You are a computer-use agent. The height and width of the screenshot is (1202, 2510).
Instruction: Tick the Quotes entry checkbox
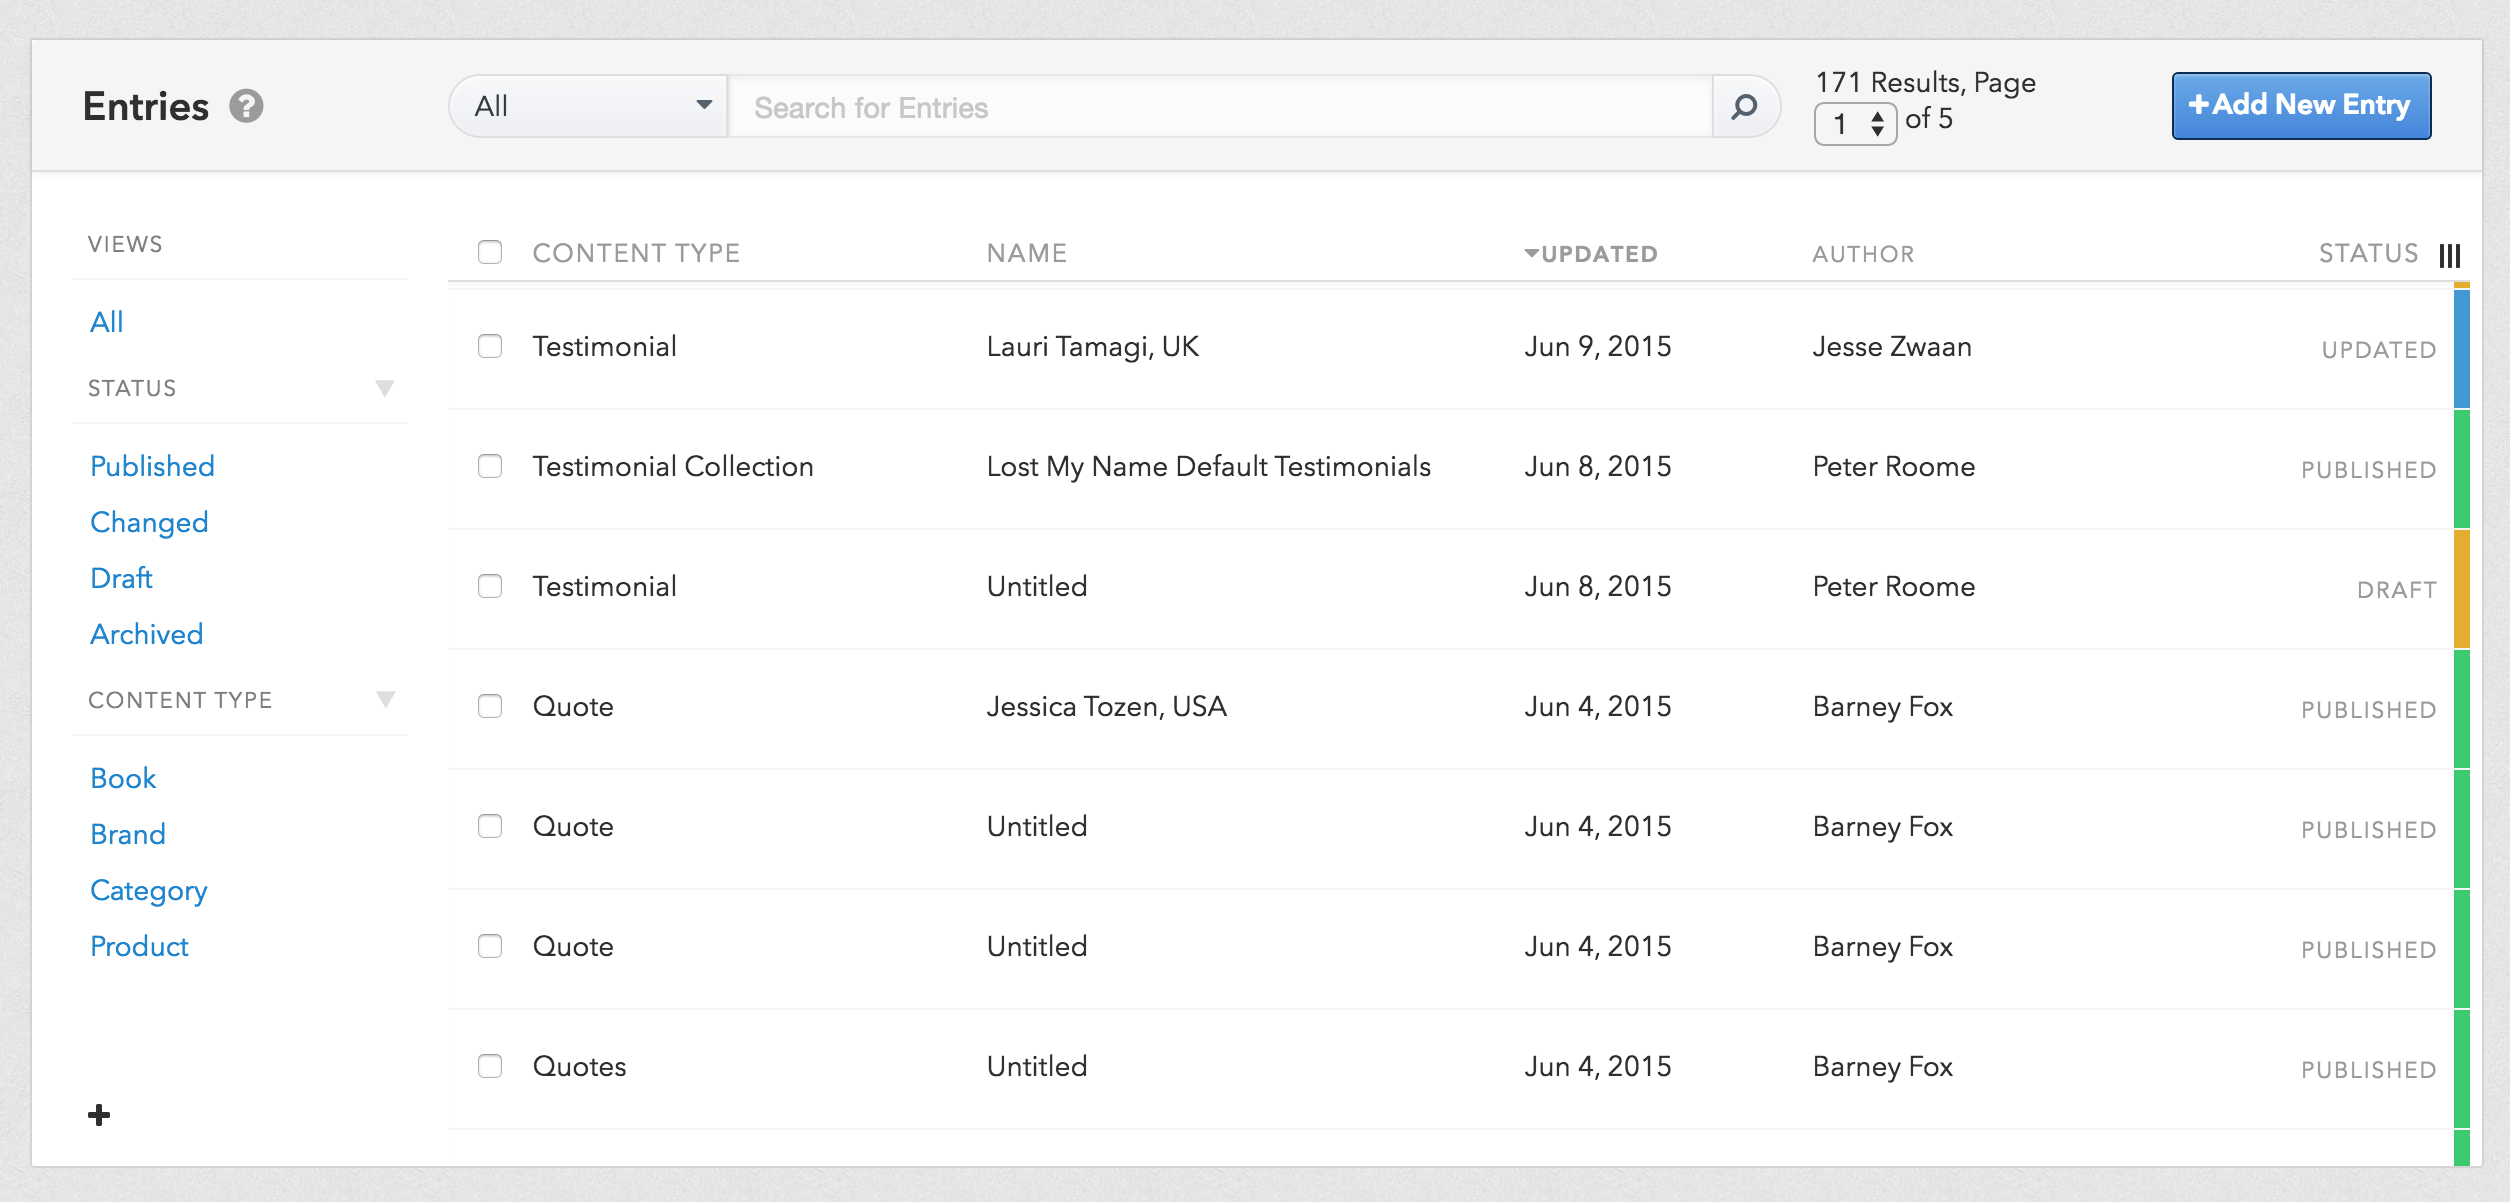(490, 1066)
